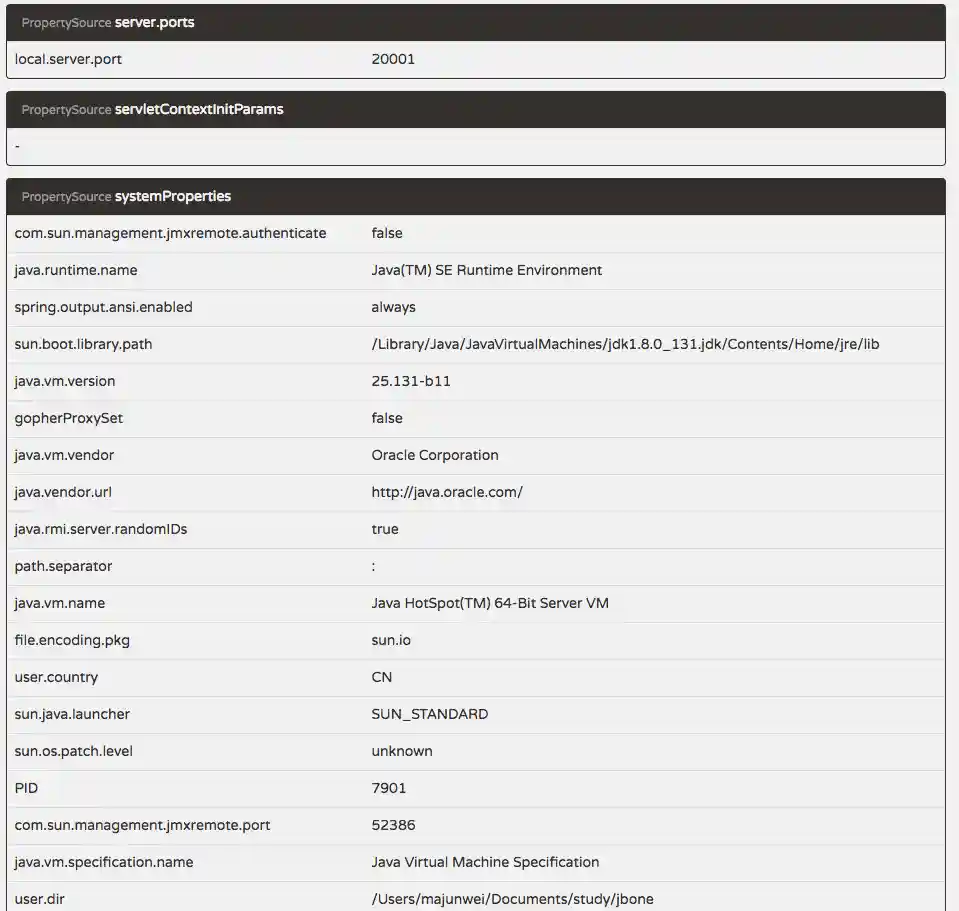Select the user.dir key

tap(39, 899)
